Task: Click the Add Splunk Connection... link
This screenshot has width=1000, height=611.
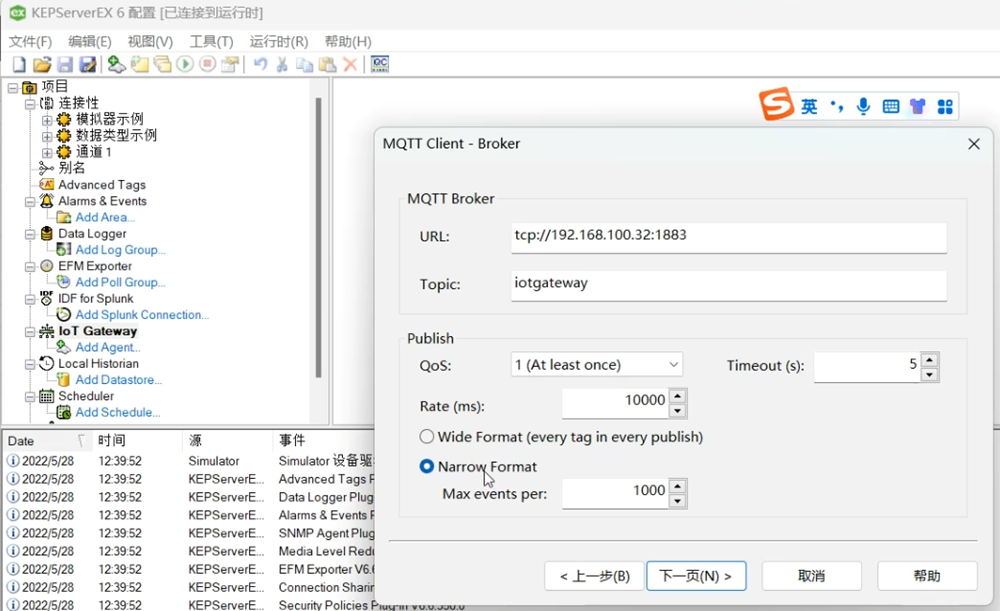Action: [142, 314]
